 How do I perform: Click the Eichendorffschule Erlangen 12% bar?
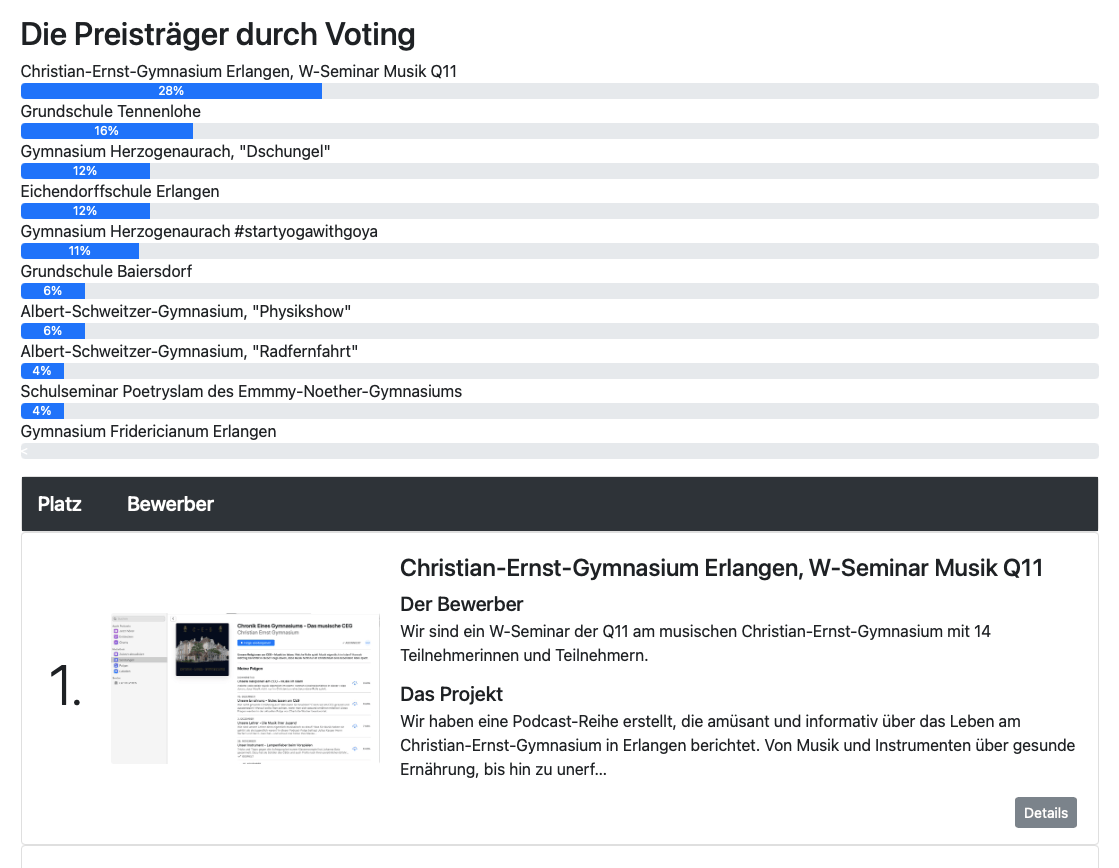click(86, 211)
